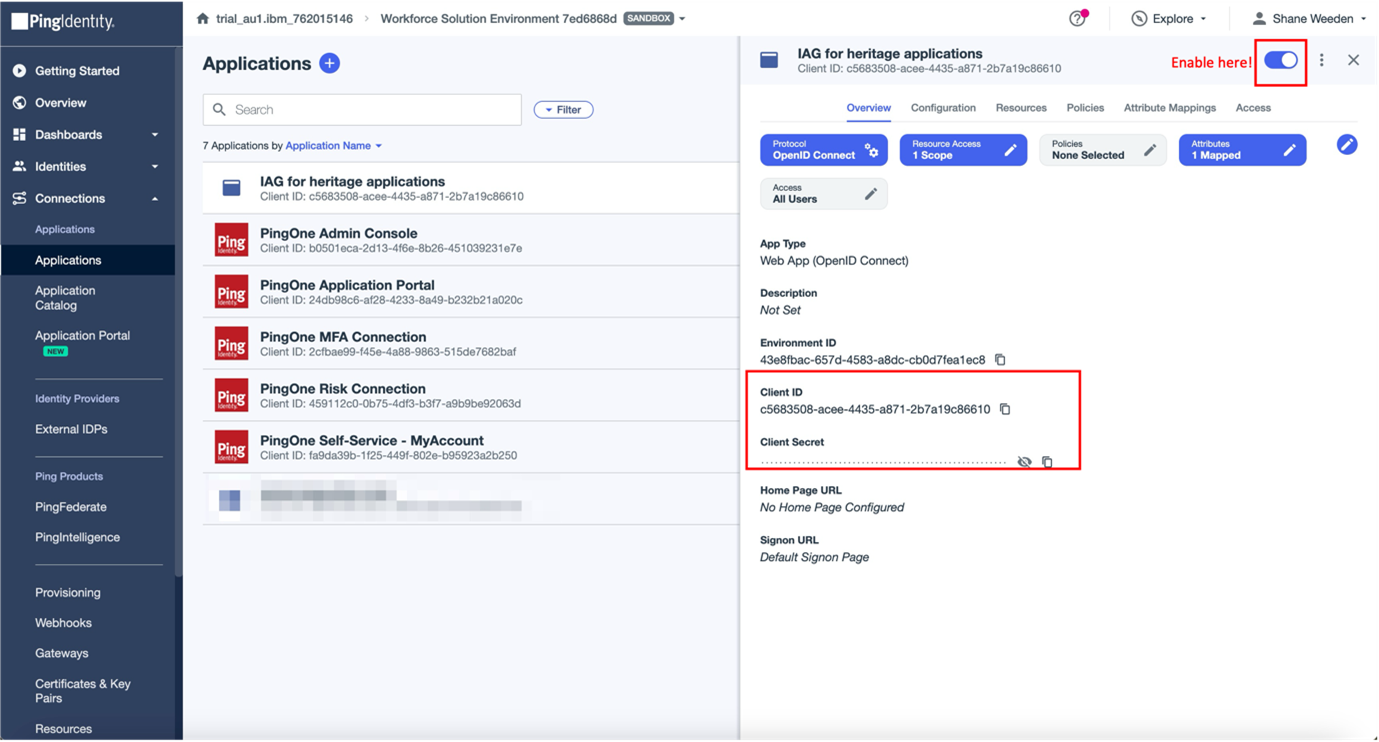The width and height of the screenshot is (1379, 742).
Task: Open Application Catalog in sidebar
Action: click(65, 298)
